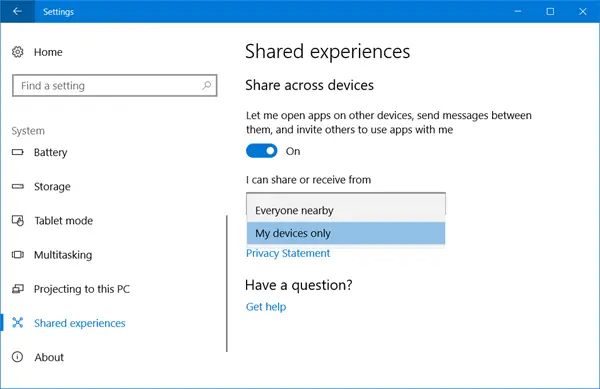Click the Shared experiences page heading
This screenshot has height=389, width=600.
click(328, 51)
